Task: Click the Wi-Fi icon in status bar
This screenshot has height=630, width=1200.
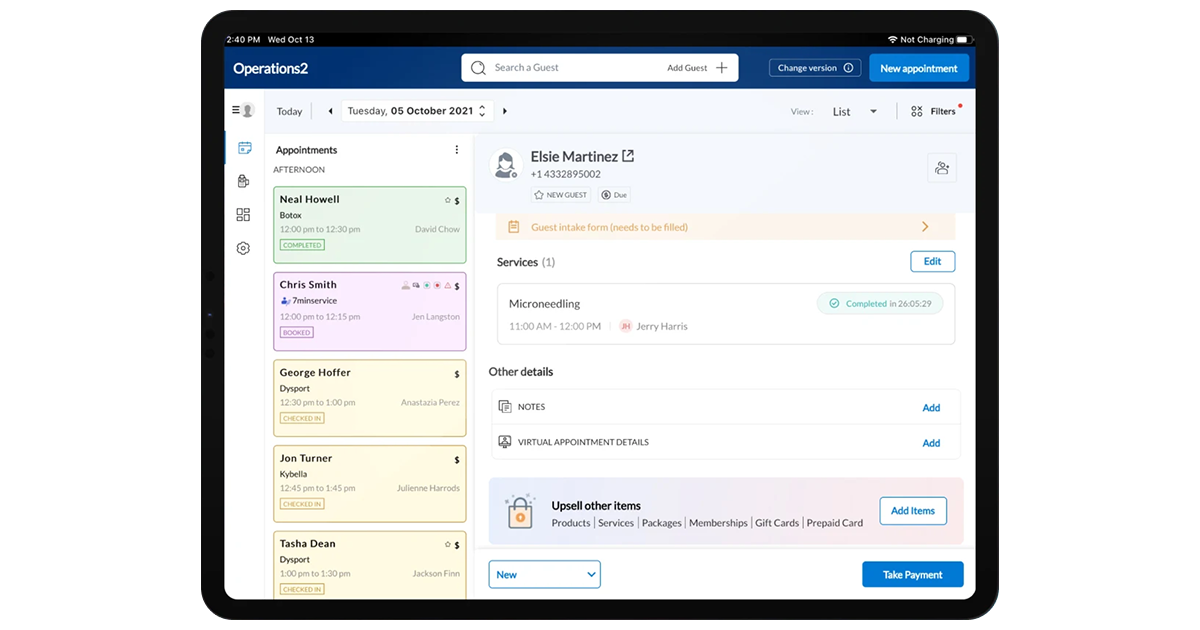Action: pyautogui.click(x=892, y=39)
